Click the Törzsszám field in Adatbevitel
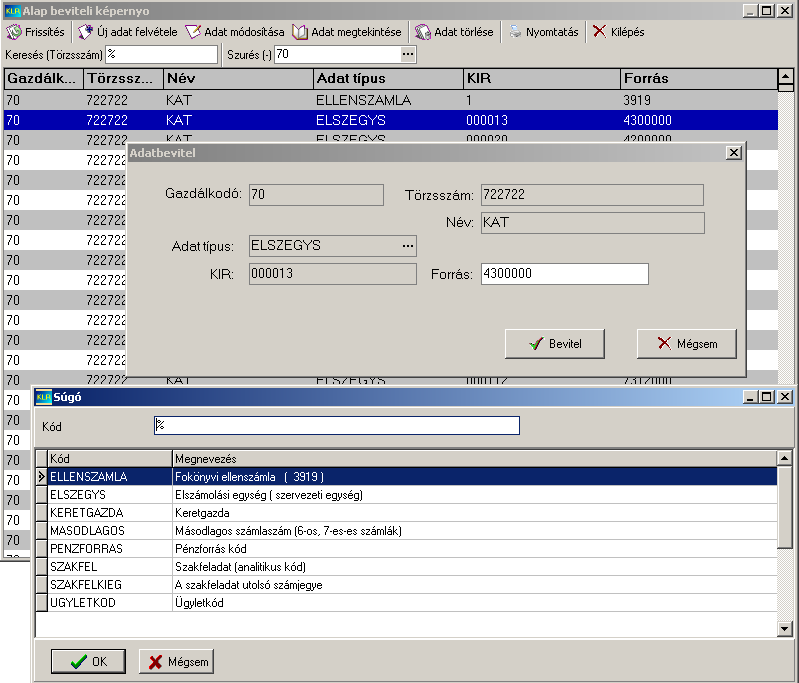The image size is (799, 683). pos(592,195)
